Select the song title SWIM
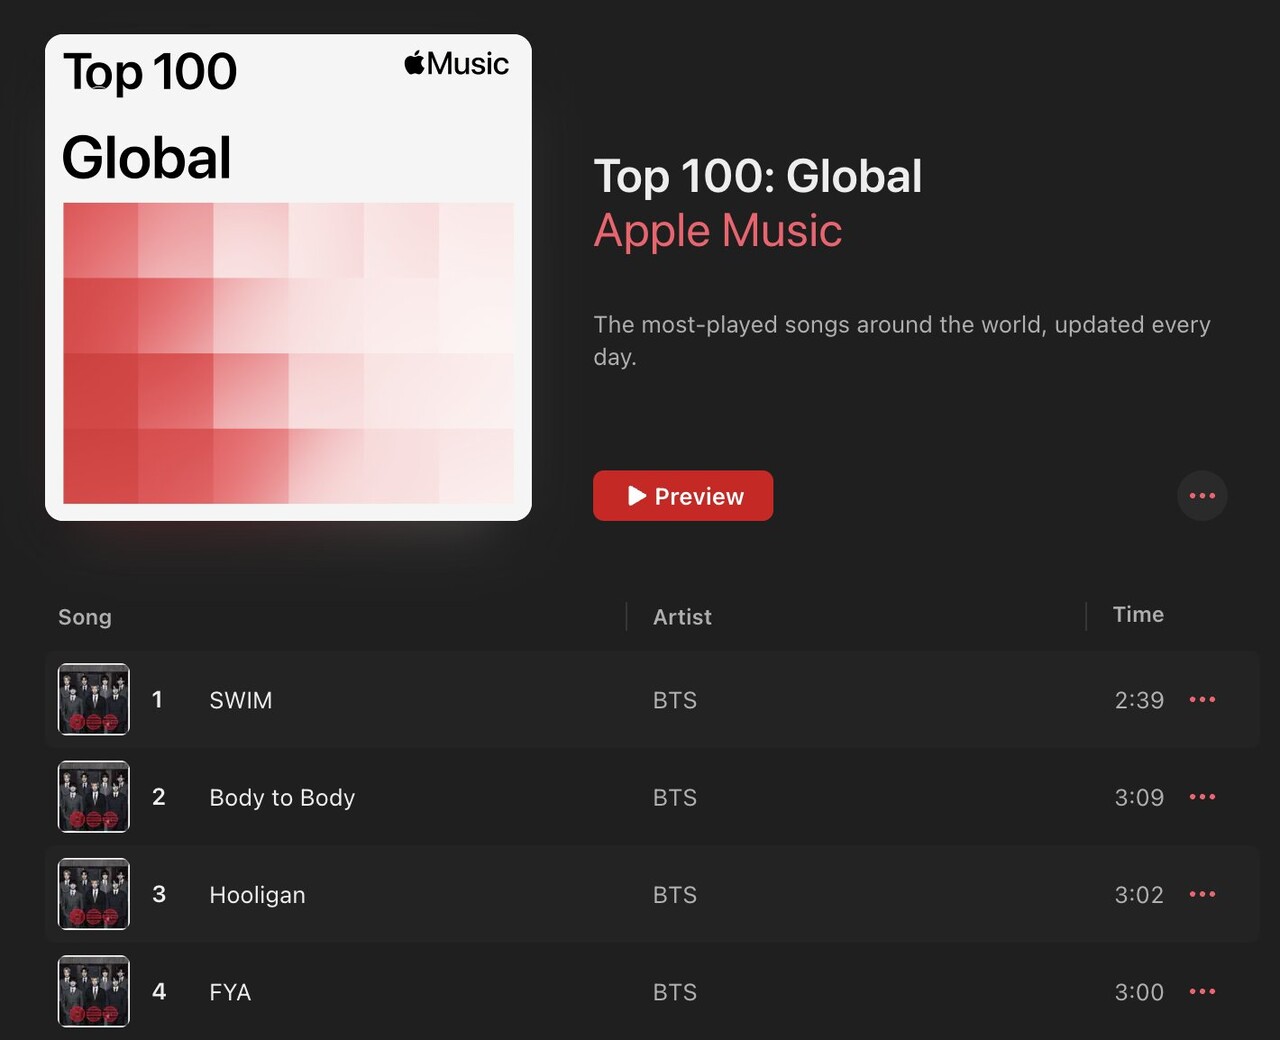This screenshot has height=1040, width=1280. coord(241,700)
